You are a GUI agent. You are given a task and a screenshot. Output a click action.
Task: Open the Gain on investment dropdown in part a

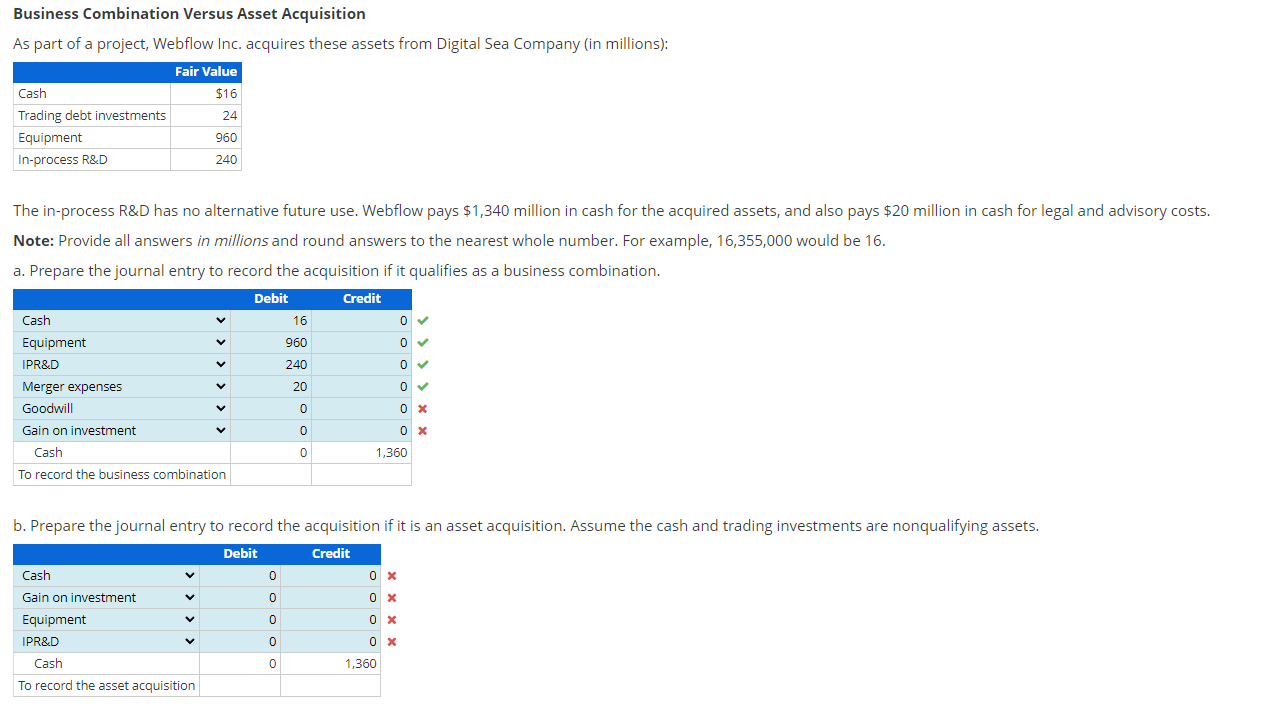(x=122, y=431)
